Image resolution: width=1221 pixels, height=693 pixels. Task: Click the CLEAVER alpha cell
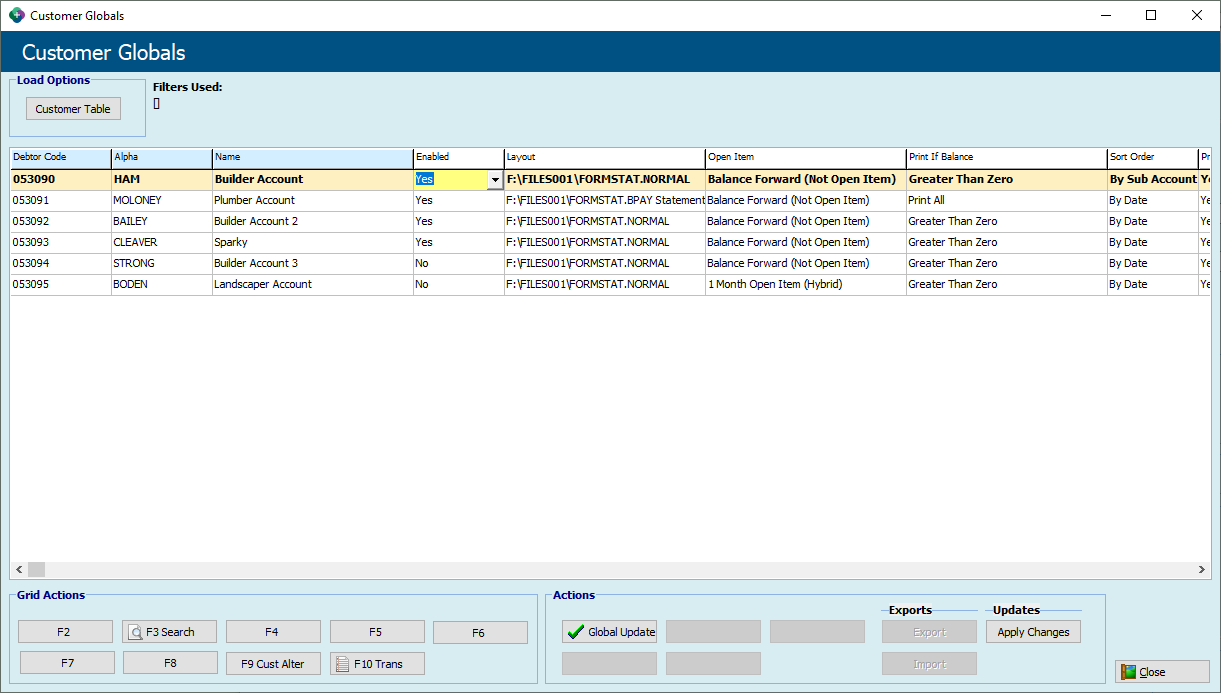pyautogui.click(x=162, y=242)
